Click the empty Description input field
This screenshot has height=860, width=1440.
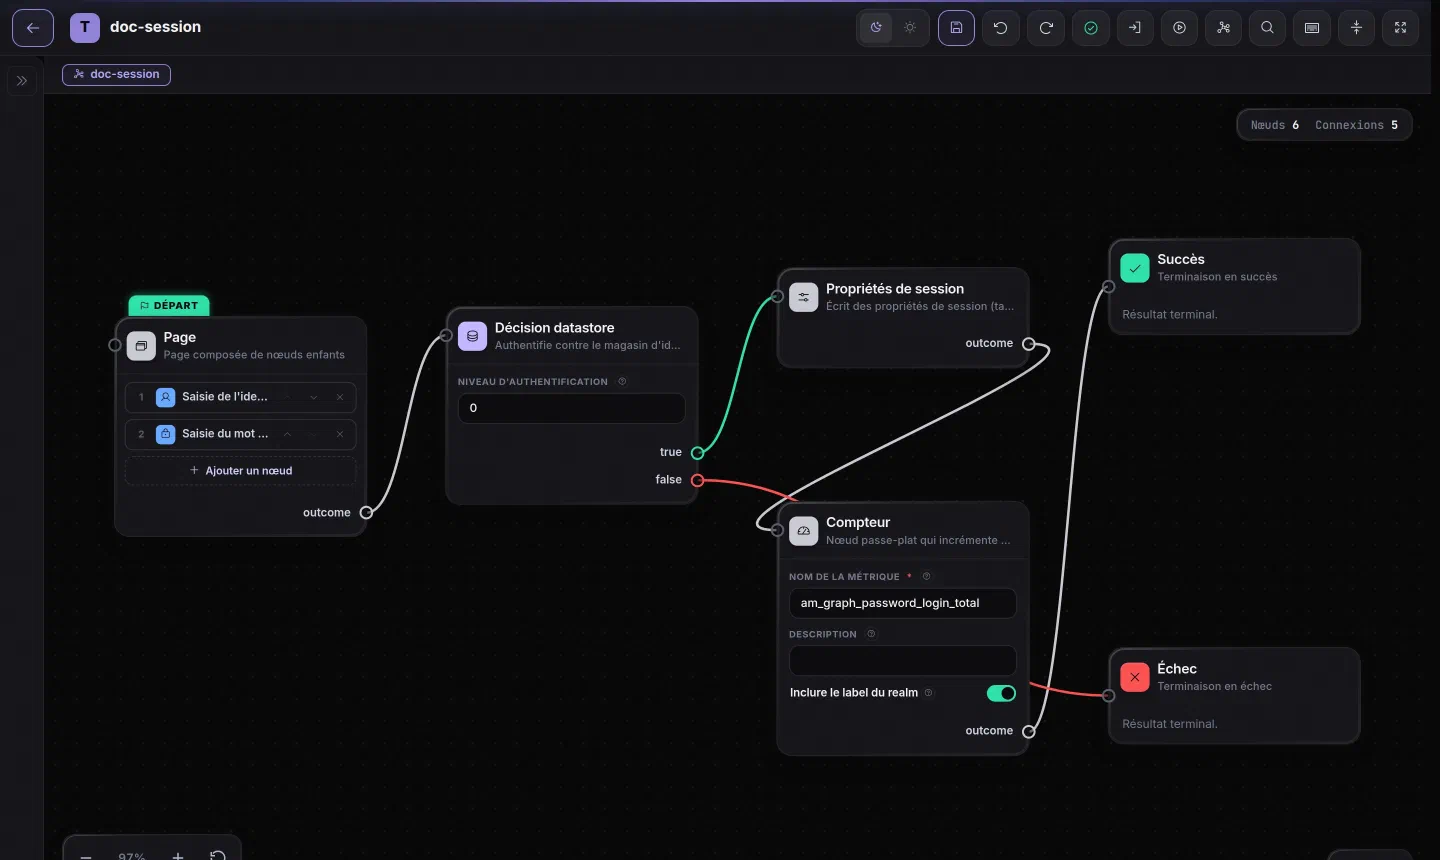[x=903, y=661]
